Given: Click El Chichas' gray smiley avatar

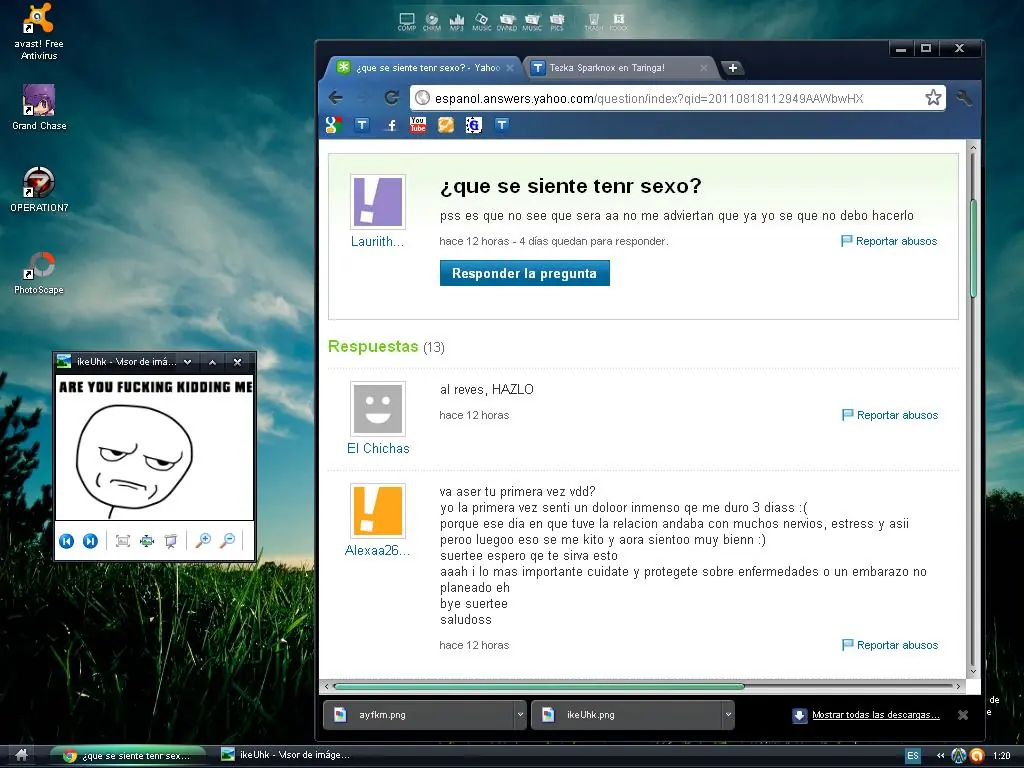Looking at the screenshot, I should [378, 409].
